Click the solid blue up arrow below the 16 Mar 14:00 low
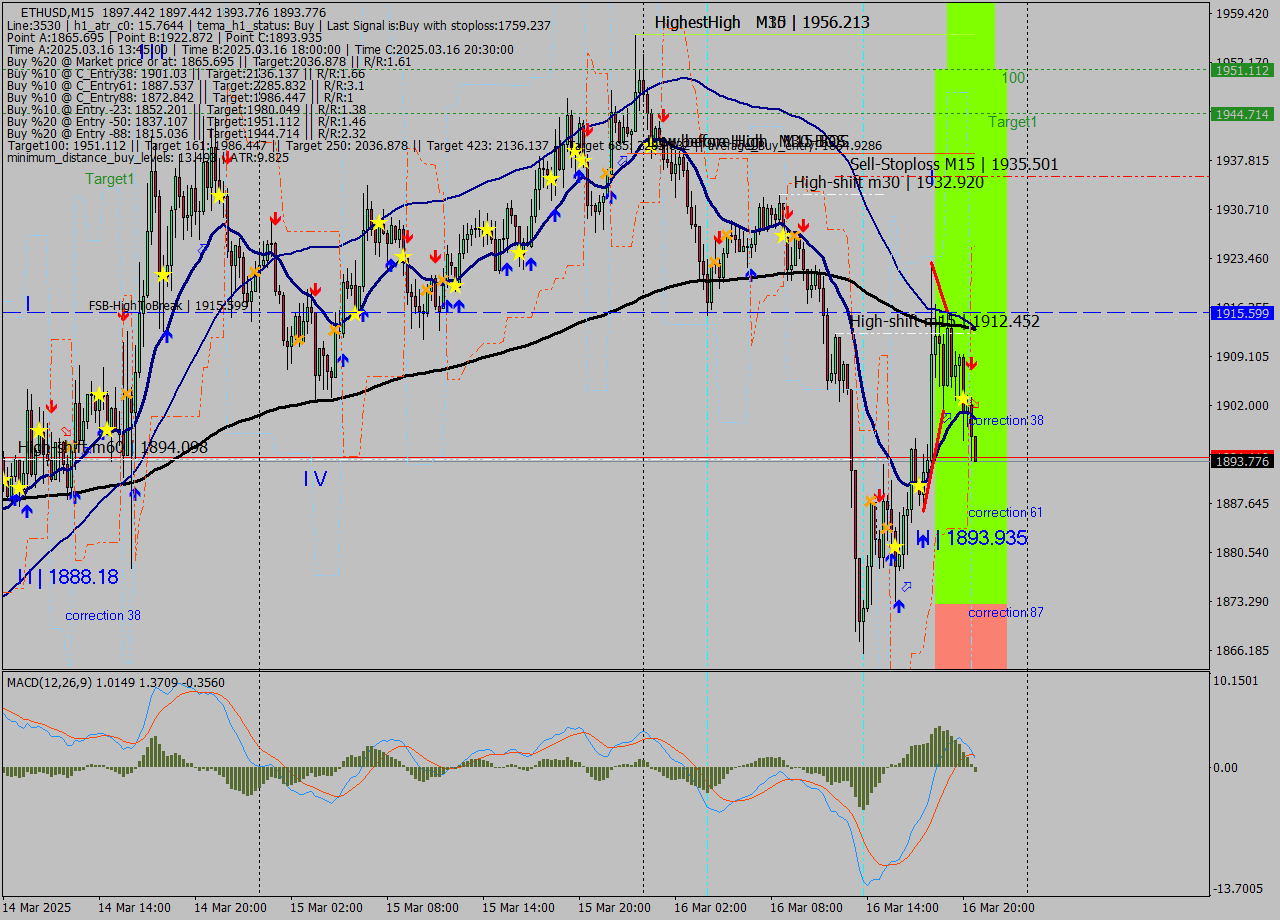The height and width of the screenshot is (920, 1280). (x=898, y=606)
